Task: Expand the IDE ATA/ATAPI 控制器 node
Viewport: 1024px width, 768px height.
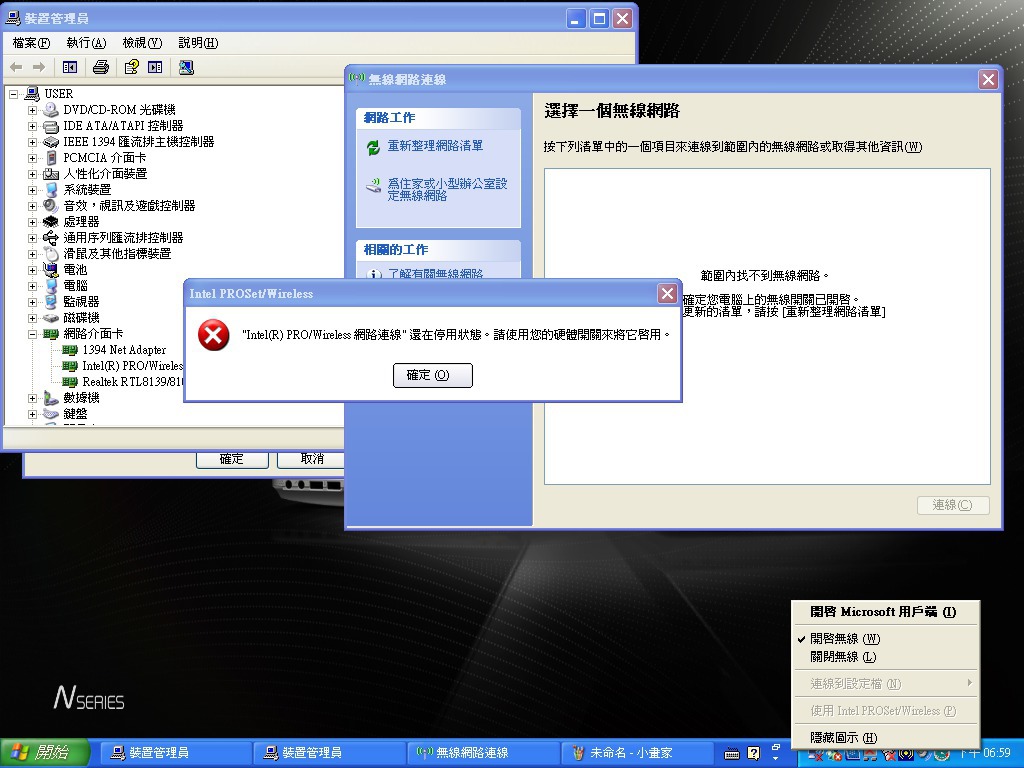Action: pos(32,126)
